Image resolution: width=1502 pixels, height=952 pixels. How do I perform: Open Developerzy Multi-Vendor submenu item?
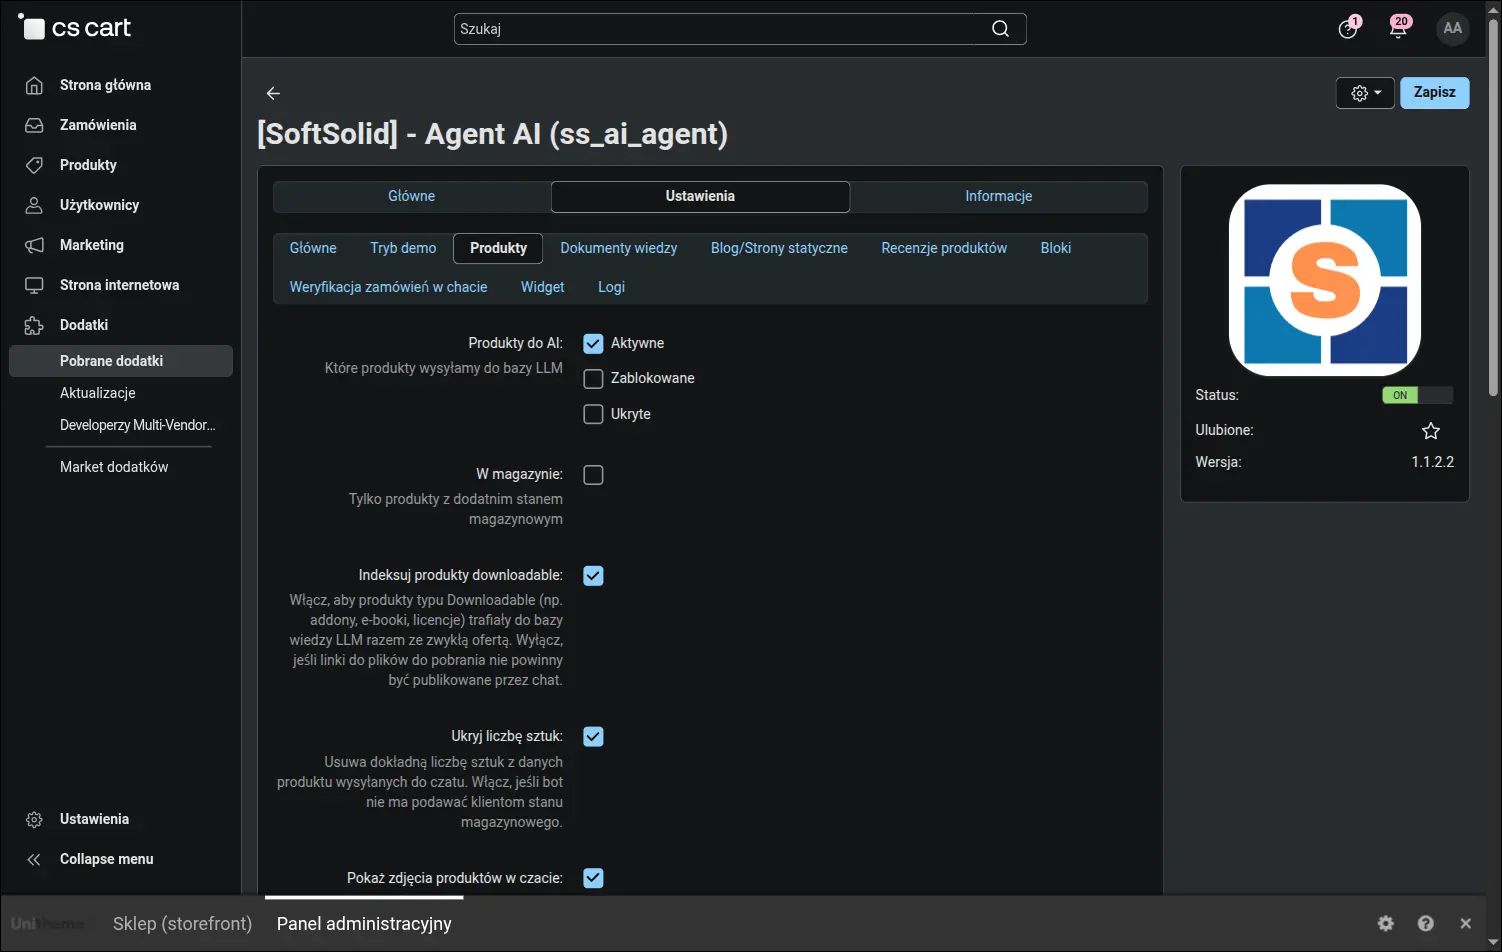(137, 425)
